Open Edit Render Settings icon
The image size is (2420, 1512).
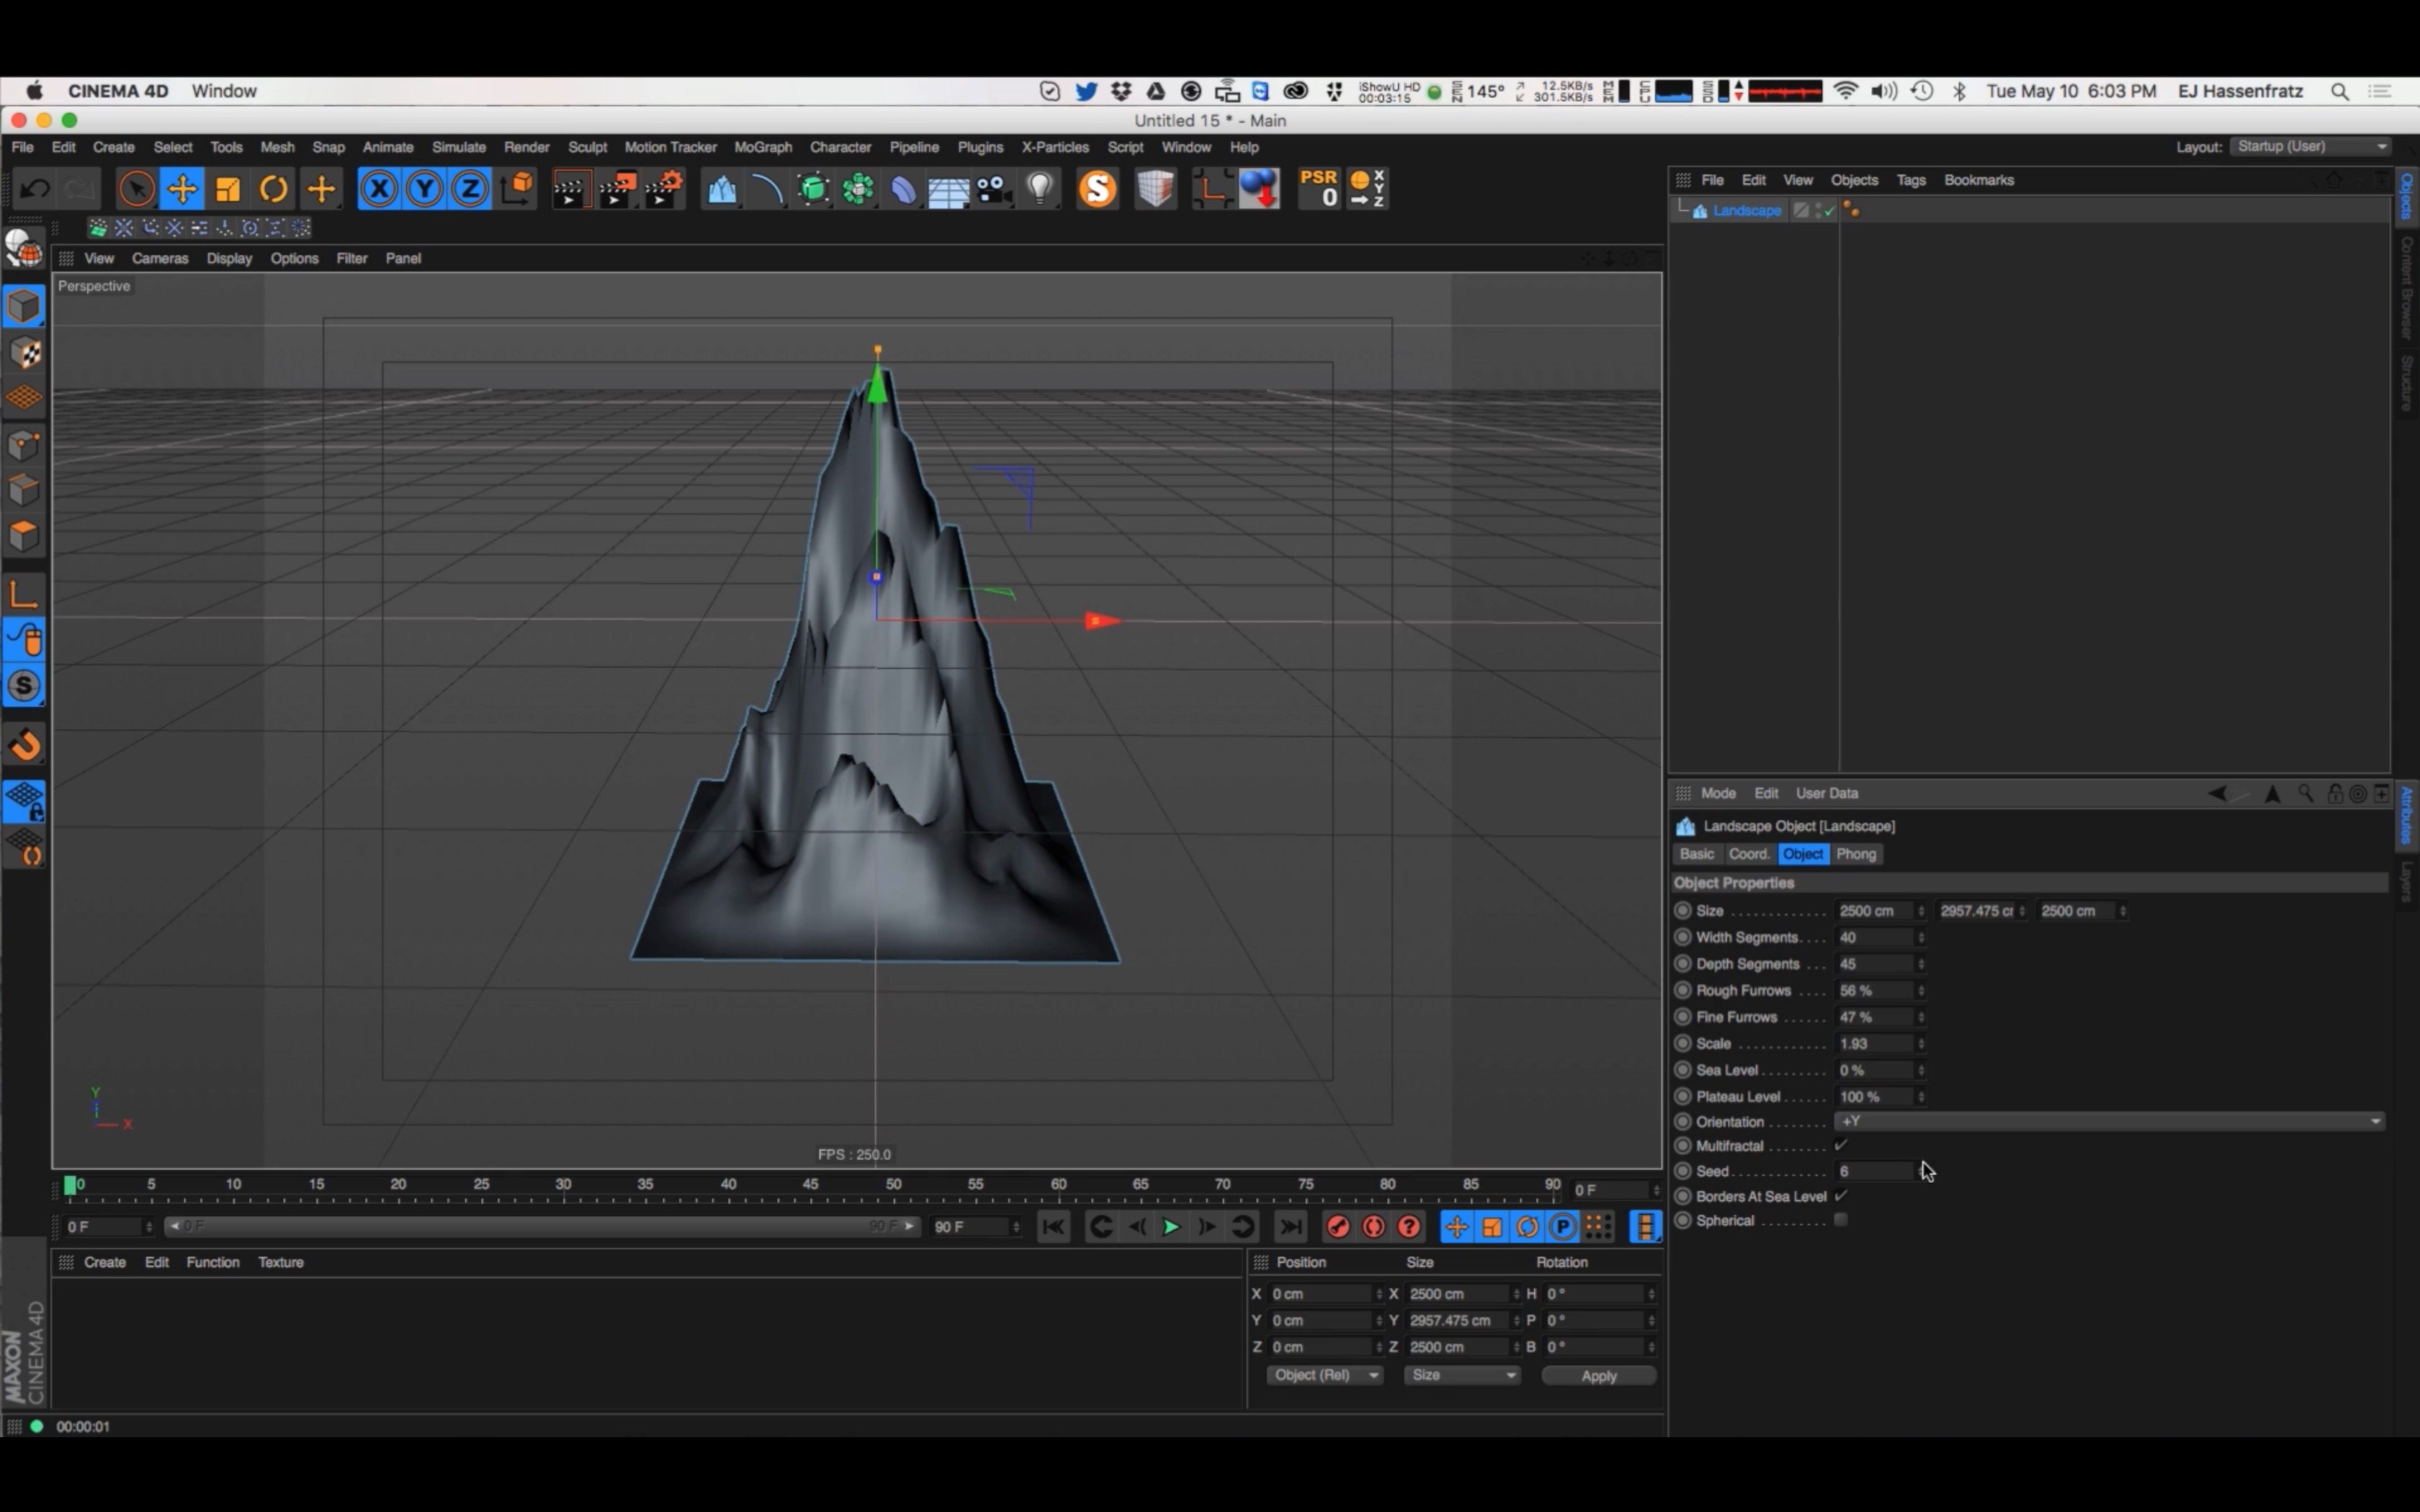pyautogui.click(x=664, y=189)
